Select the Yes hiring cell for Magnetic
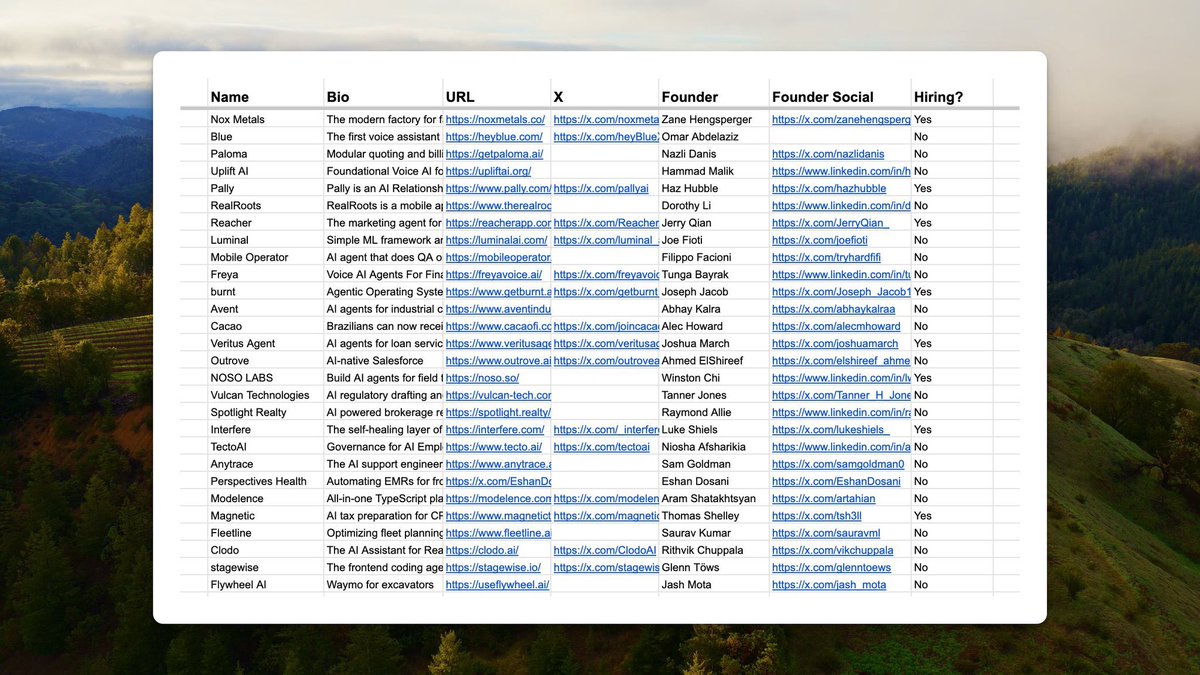This screenshot has height=675, width=1200. pos(952,516)
